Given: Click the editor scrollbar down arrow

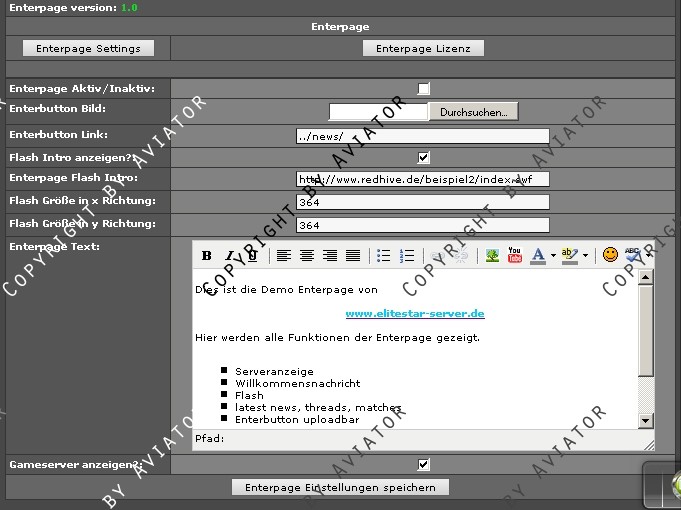Looking at the screenshot, I should 645,420.
